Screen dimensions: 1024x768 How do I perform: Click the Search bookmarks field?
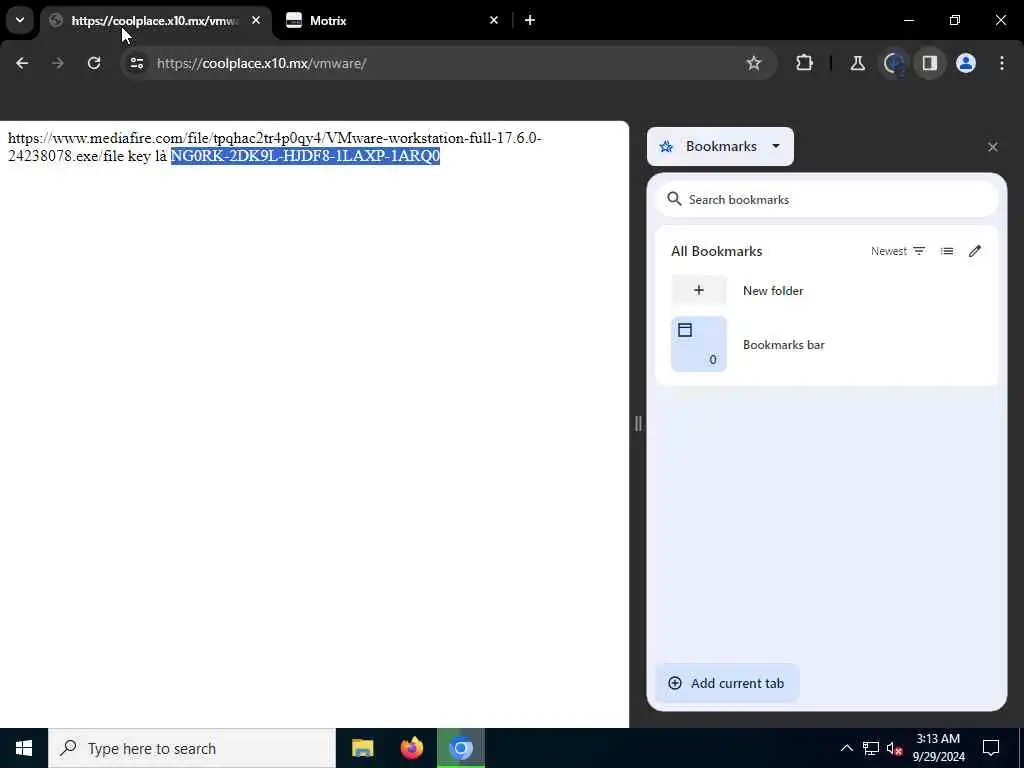tap(827, 200)
